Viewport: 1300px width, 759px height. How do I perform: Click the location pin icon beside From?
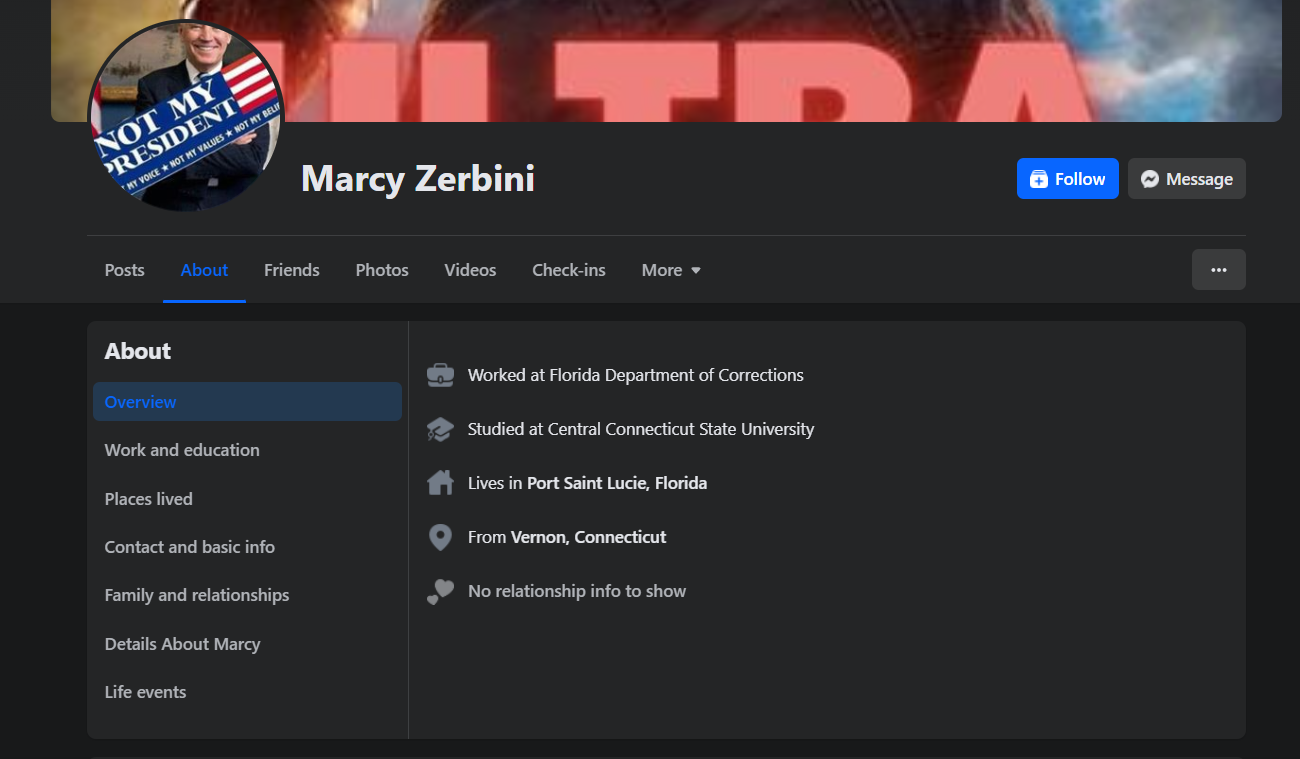440,537
